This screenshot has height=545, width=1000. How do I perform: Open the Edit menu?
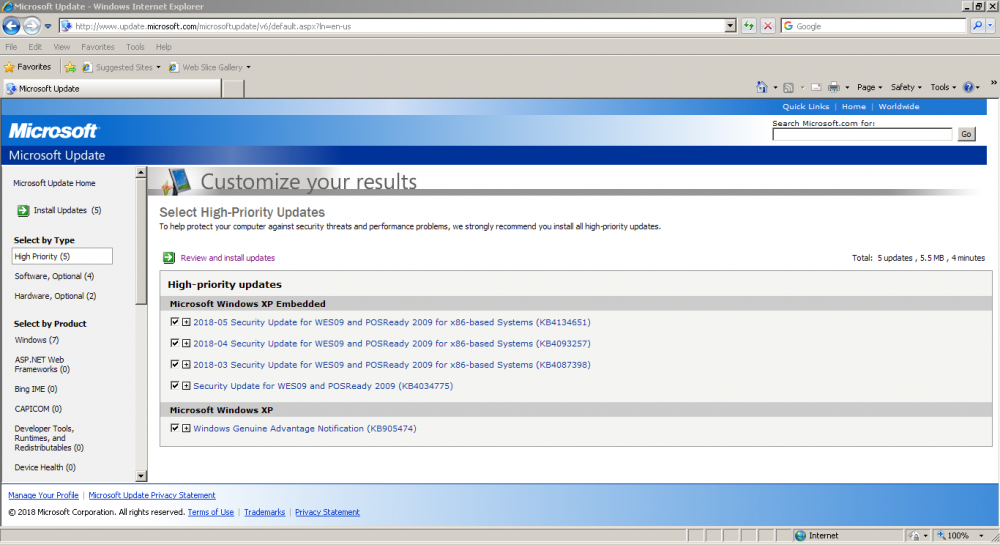(35, 47)
